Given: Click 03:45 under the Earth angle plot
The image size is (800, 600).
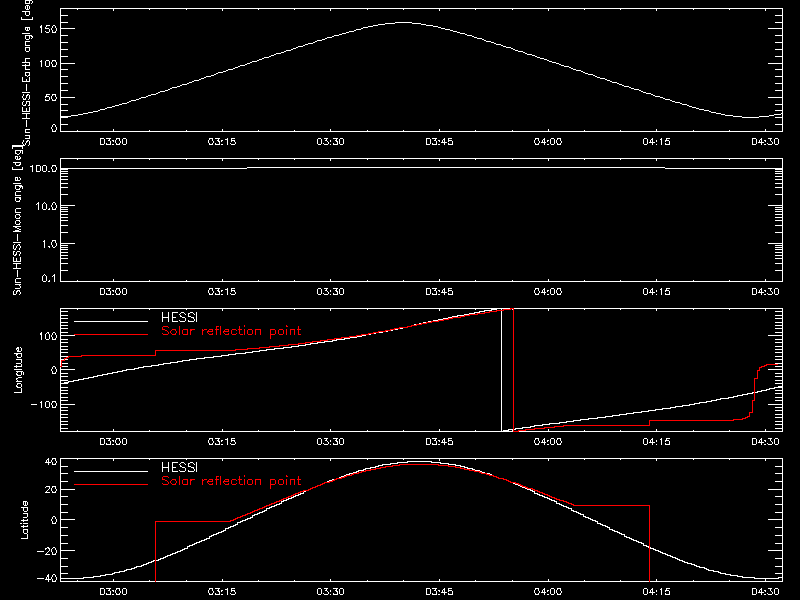Looking at the screenshot, I should point(439,142).
